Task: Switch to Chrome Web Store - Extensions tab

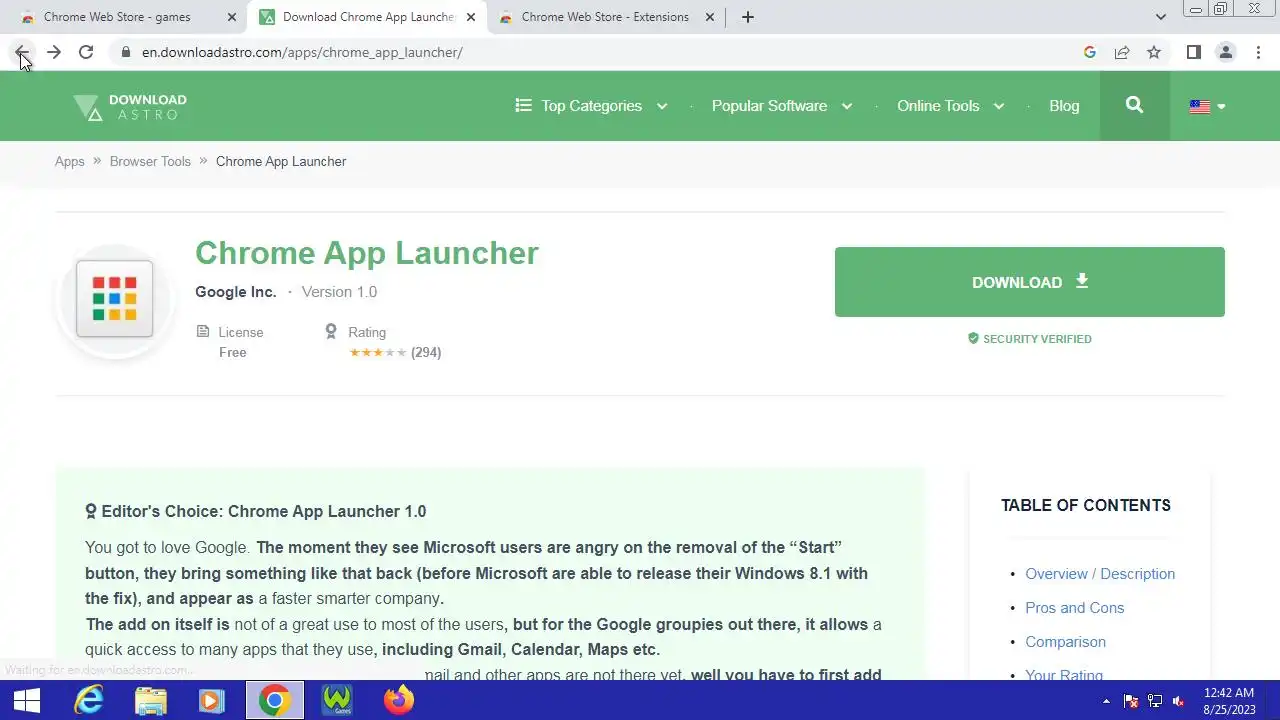Action: pos(605,17)
